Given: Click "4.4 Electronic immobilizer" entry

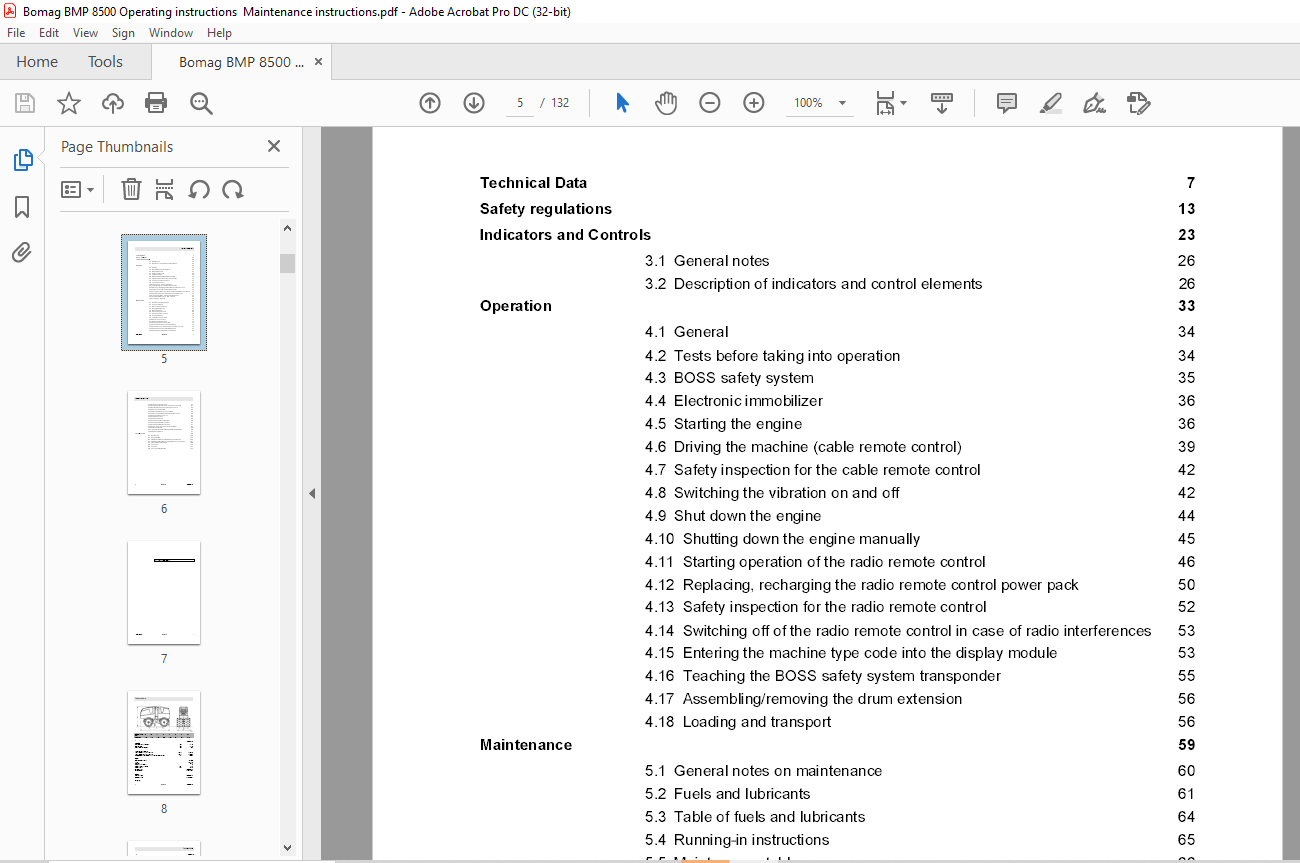Looking at the screenshot, I should click(734, 401).
